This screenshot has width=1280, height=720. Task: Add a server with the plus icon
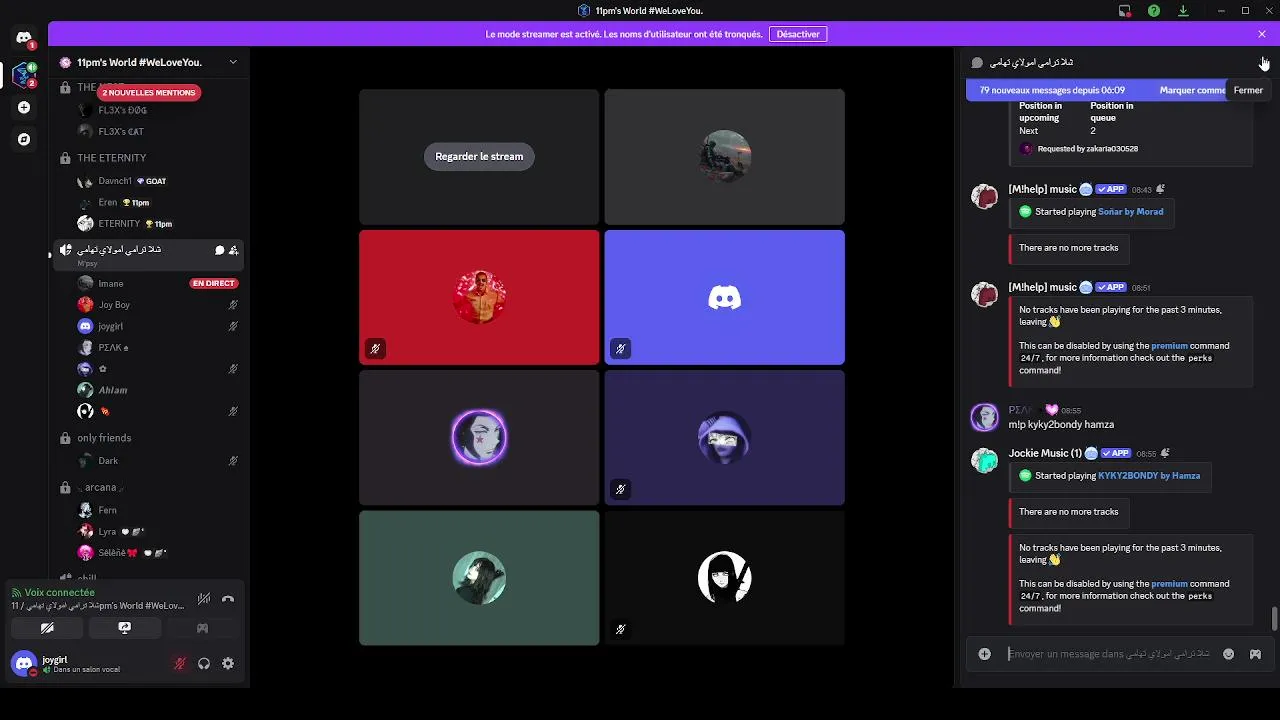tap(24, 107)
